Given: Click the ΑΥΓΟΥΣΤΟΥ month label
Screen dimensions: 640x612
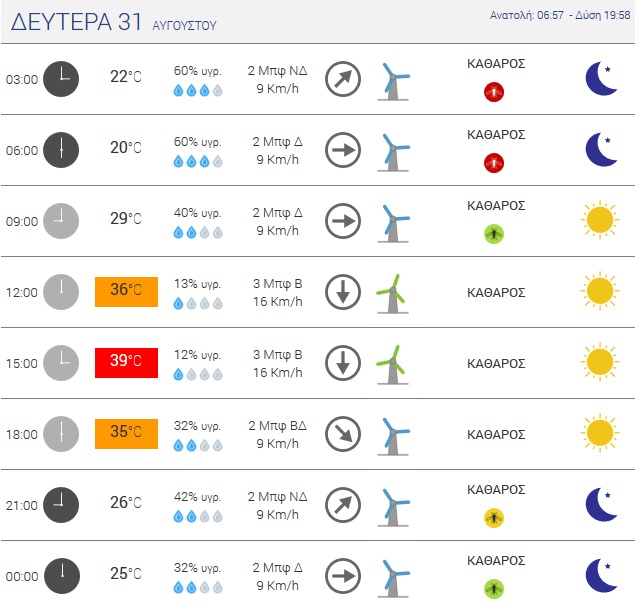Looking at the screenshot, I should (x=184, y=26).
